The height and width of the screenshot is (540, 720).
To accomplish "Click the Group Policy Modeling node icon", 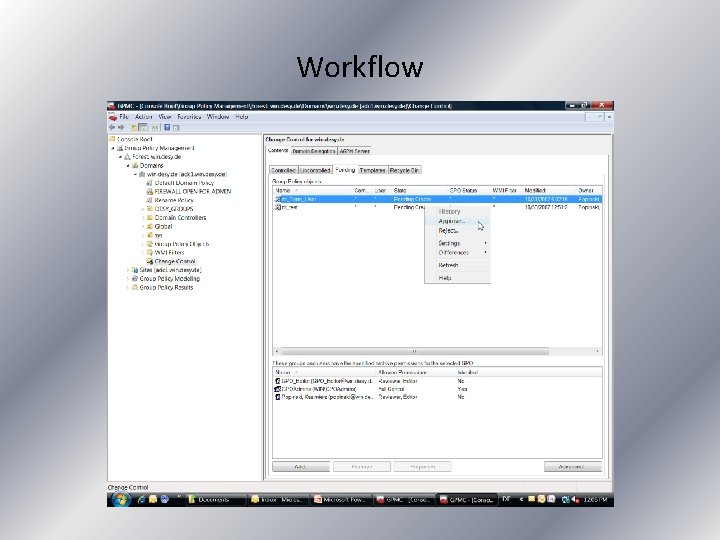I will [135, 279].
